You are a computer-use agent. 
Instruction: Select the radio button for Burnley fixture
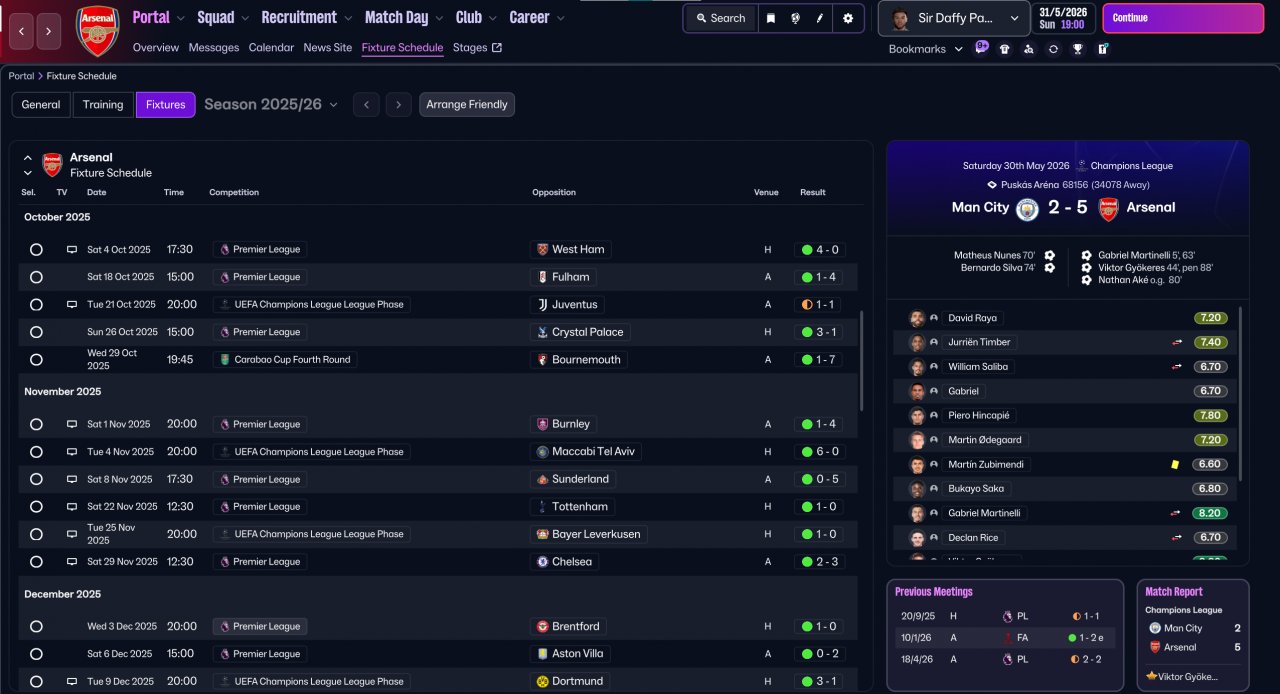36,424
